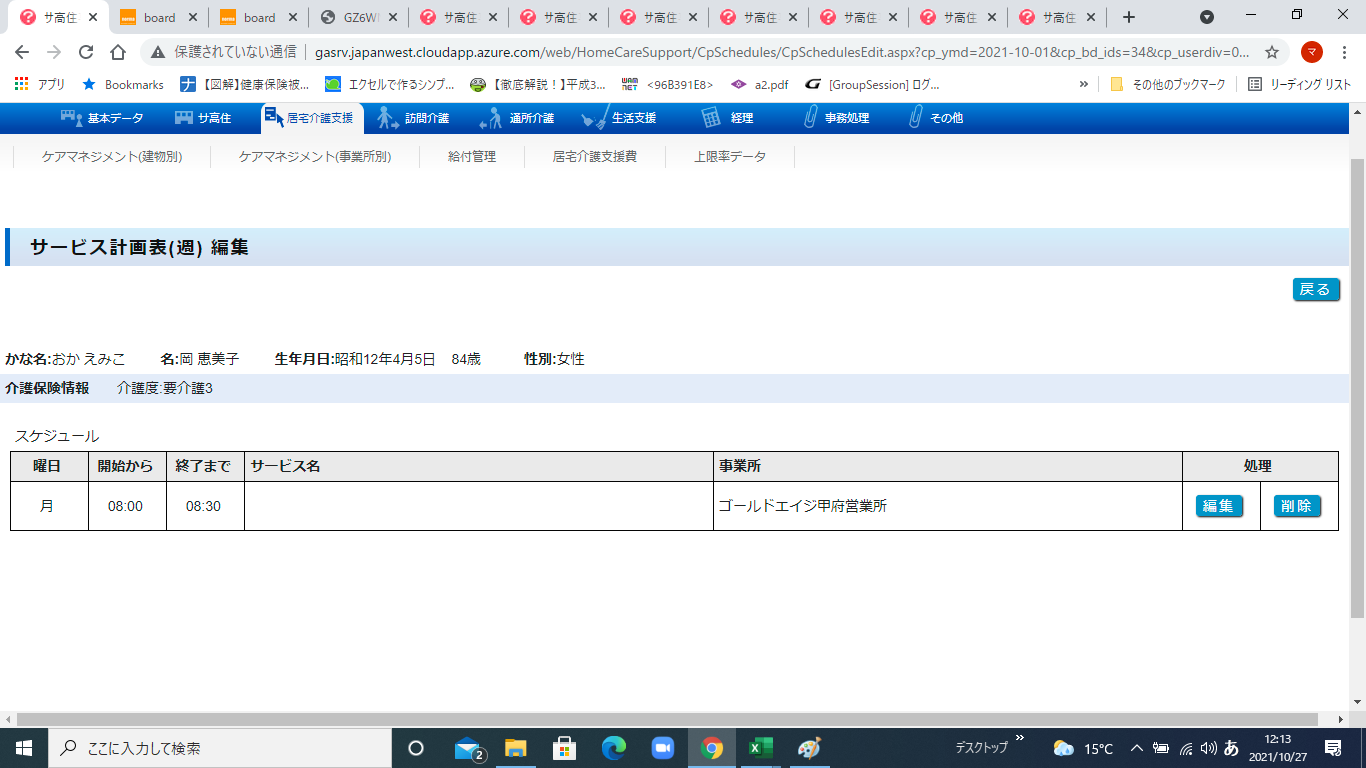Open the 生活支援 menu
The image size is (1366, 768).
[x=620, y=118]
